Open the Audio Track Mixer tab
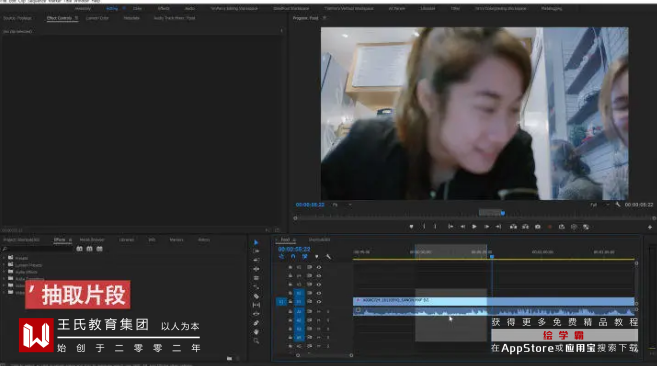This screenshot has height=366, width=657. (174, 18)
